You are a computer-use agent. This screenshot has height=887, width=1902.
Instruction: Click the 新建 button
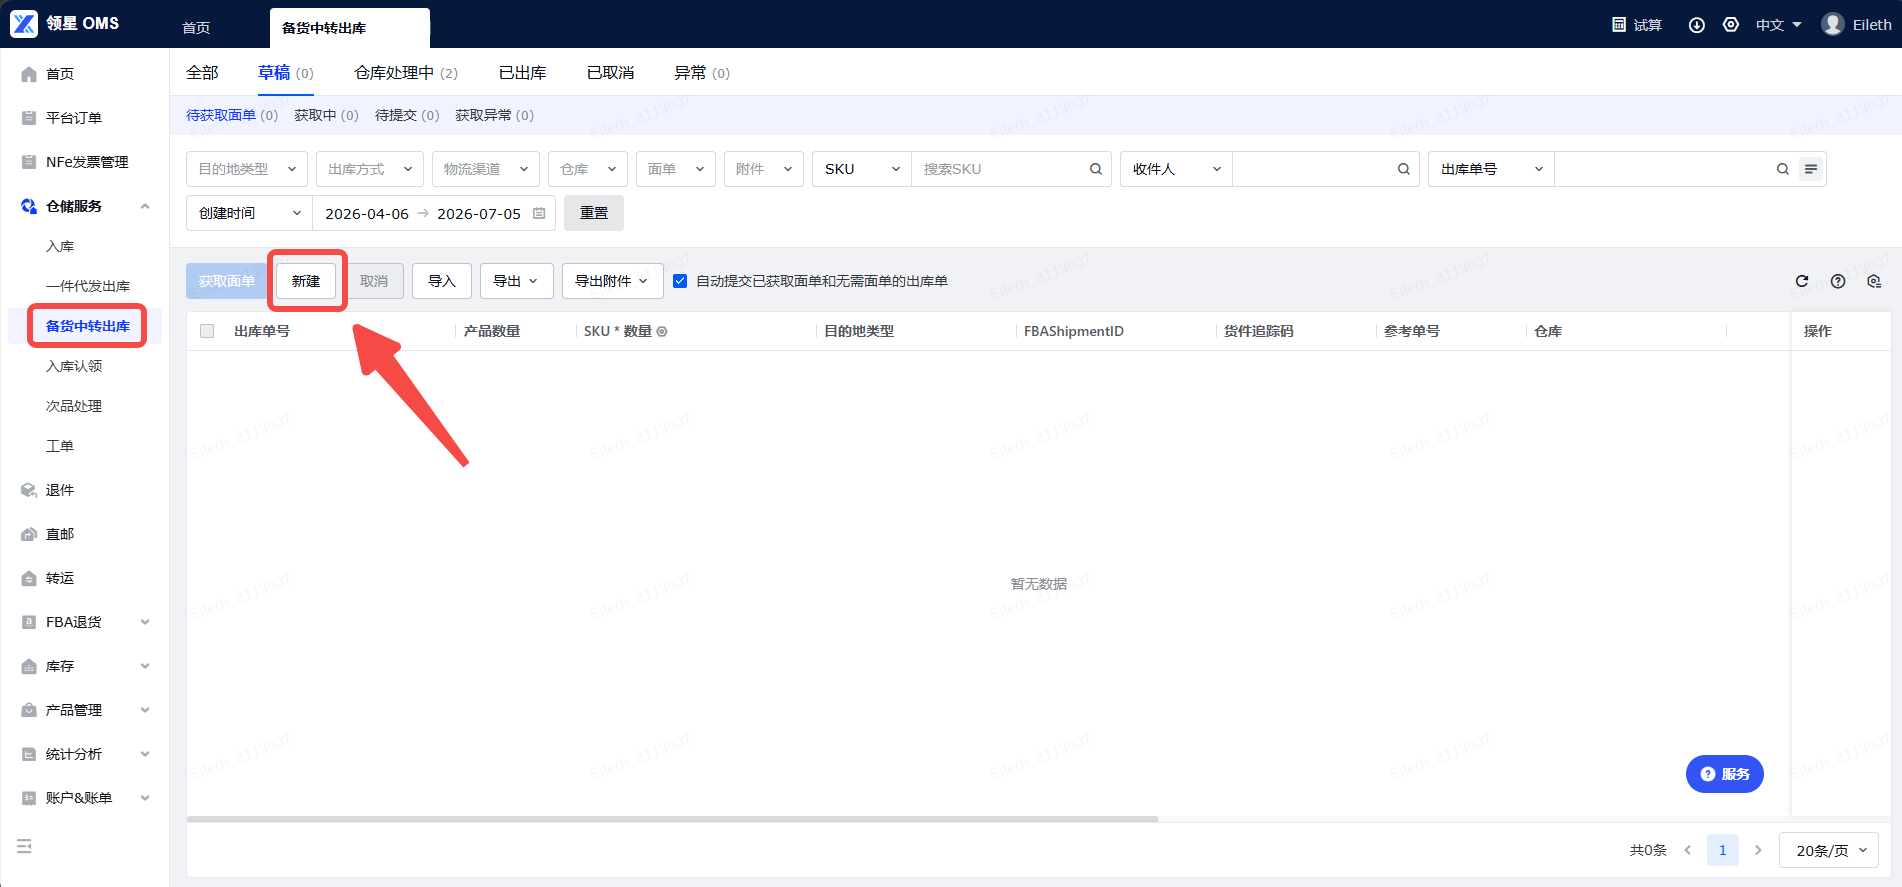[x=306, y=281]
